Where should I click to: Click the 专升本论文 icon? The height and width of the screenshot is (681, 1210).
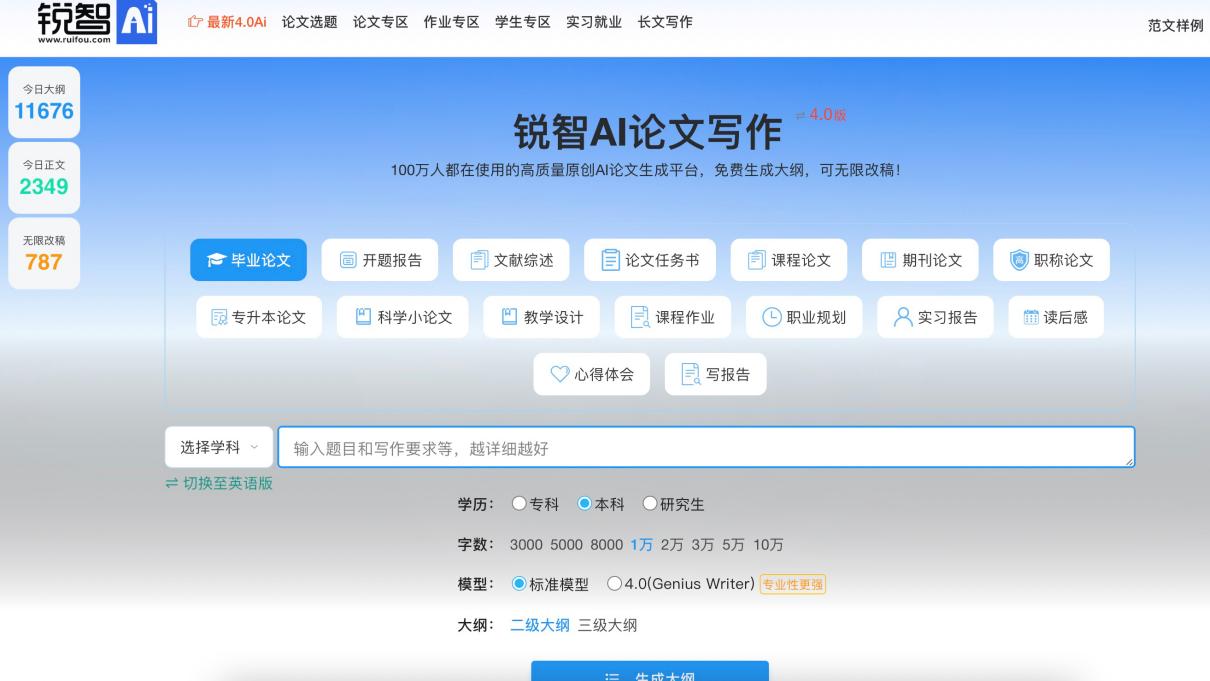pos(219,317)
